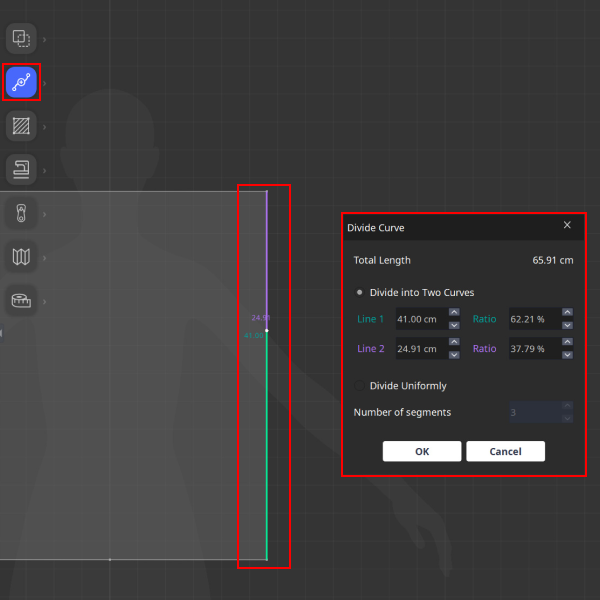Select the sewing machine tool
The height and width of the screenshot is (600, 600).
pos(21,169)
